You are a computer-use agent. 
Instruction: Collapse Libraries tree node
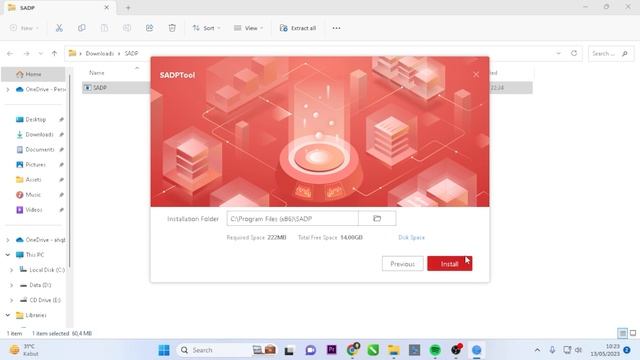click(8, 315)
